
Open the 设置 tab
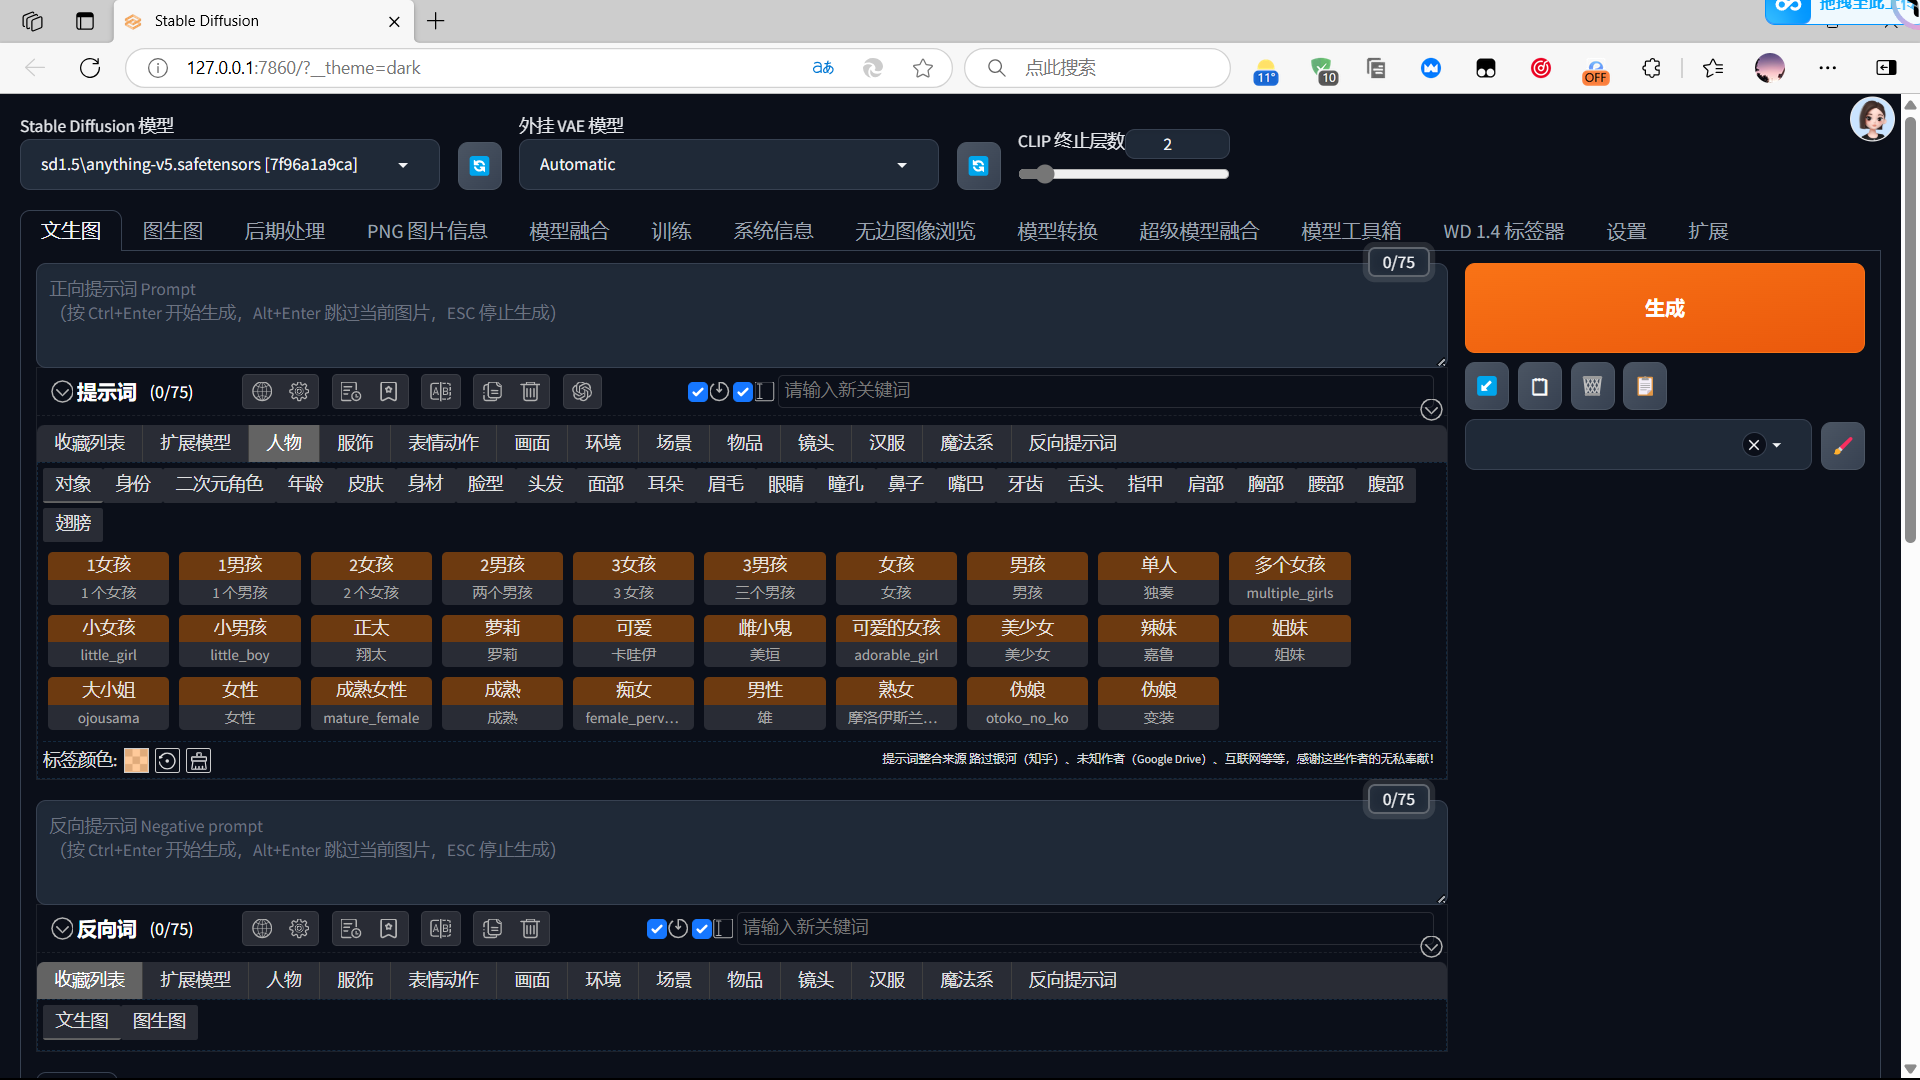(1627, 231)
